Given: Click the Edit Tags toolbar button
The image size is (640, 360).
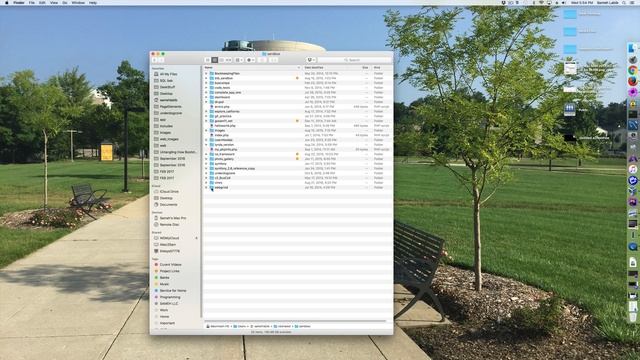Looking at the screenshot, I should pyautogui.click(x=273, y=60).
